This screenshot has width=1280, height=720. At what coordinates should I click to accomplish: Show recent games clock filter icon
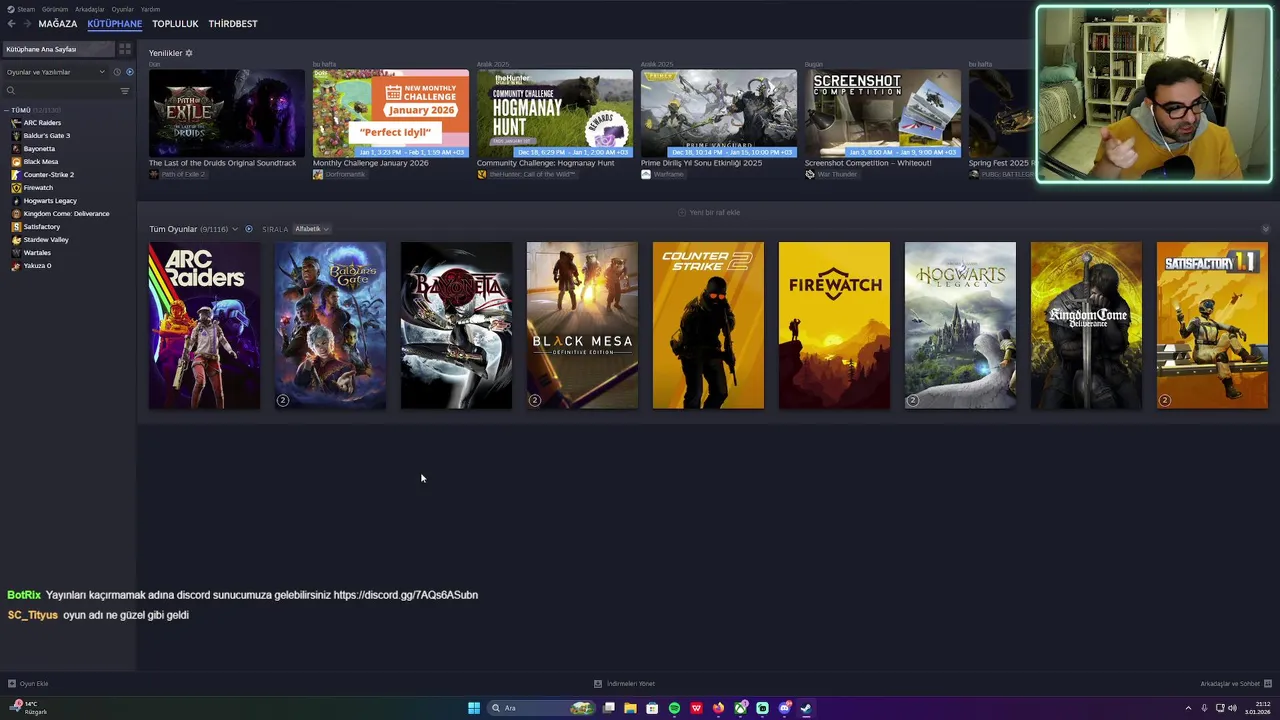(116, 72)
